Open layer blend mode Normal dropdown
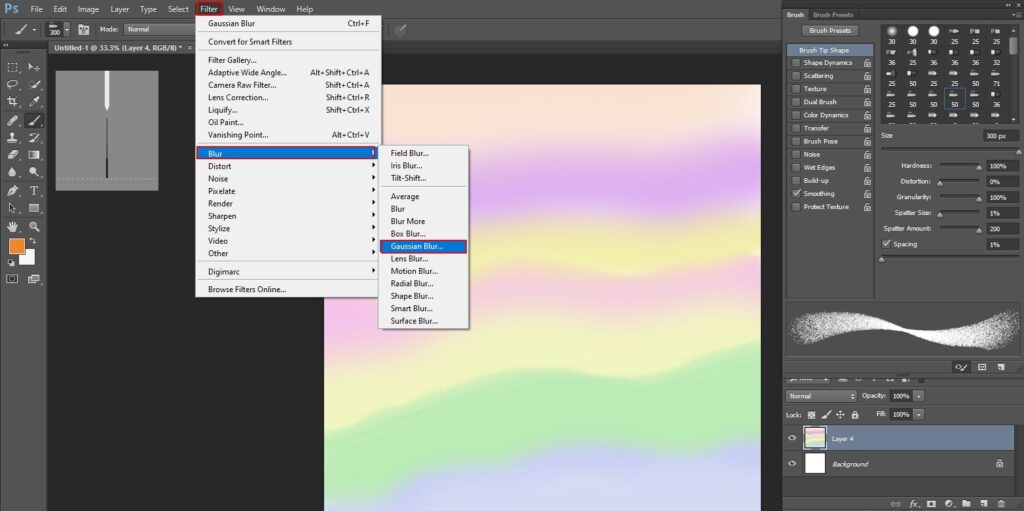 [x=822, y=396]
